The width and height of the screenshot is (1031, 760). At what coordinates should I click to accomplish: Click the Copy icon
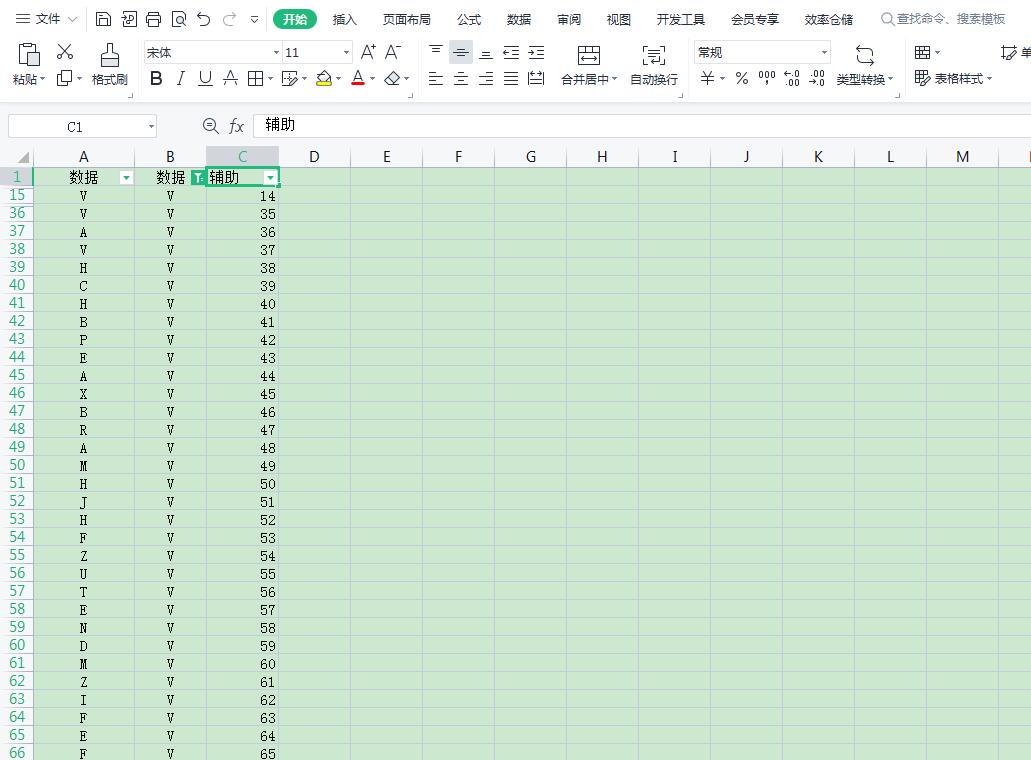pos(64,78)
